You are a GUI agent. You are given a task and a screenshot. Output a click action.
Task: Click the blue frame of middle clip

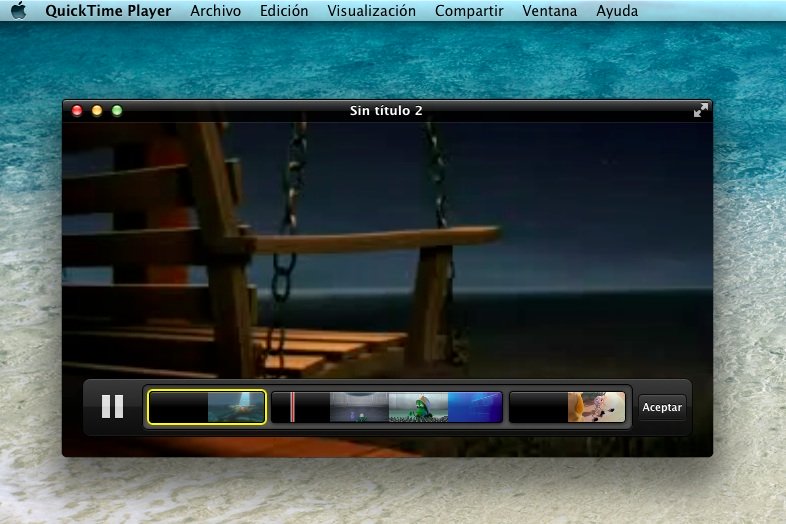474,407
